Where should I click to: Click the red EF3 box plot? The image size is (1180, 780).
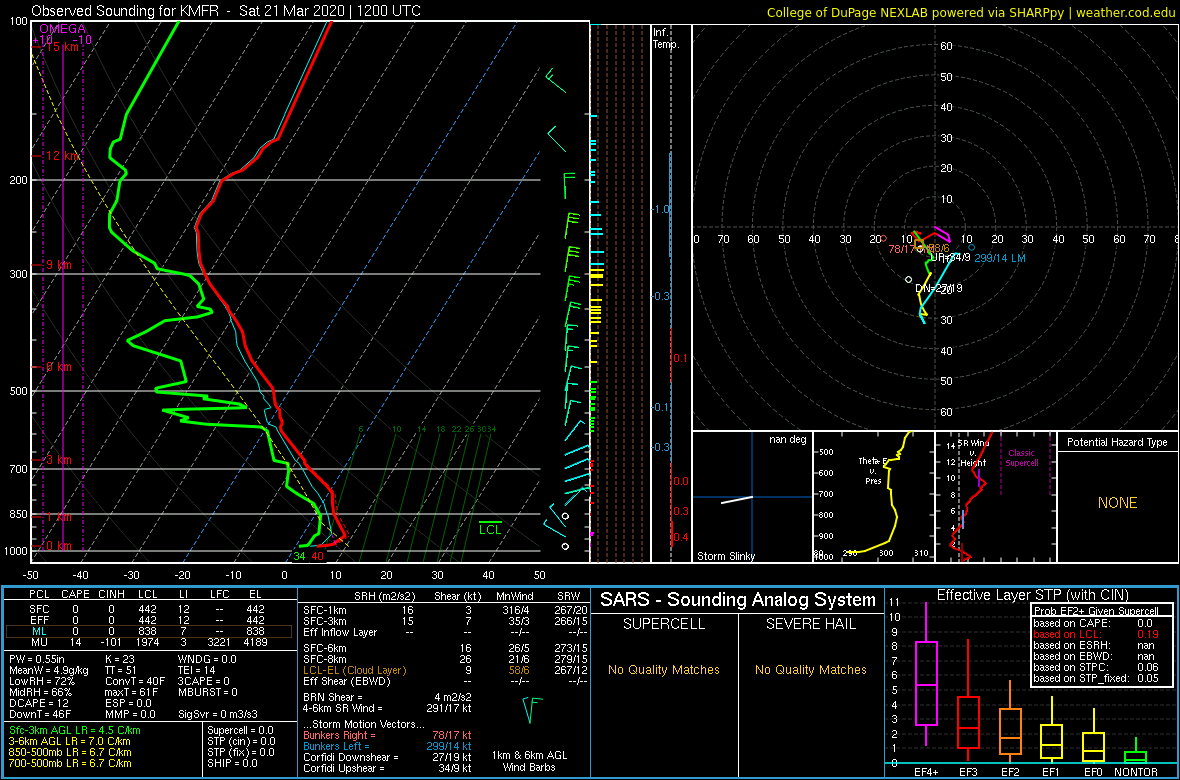[x=968, y=723]
